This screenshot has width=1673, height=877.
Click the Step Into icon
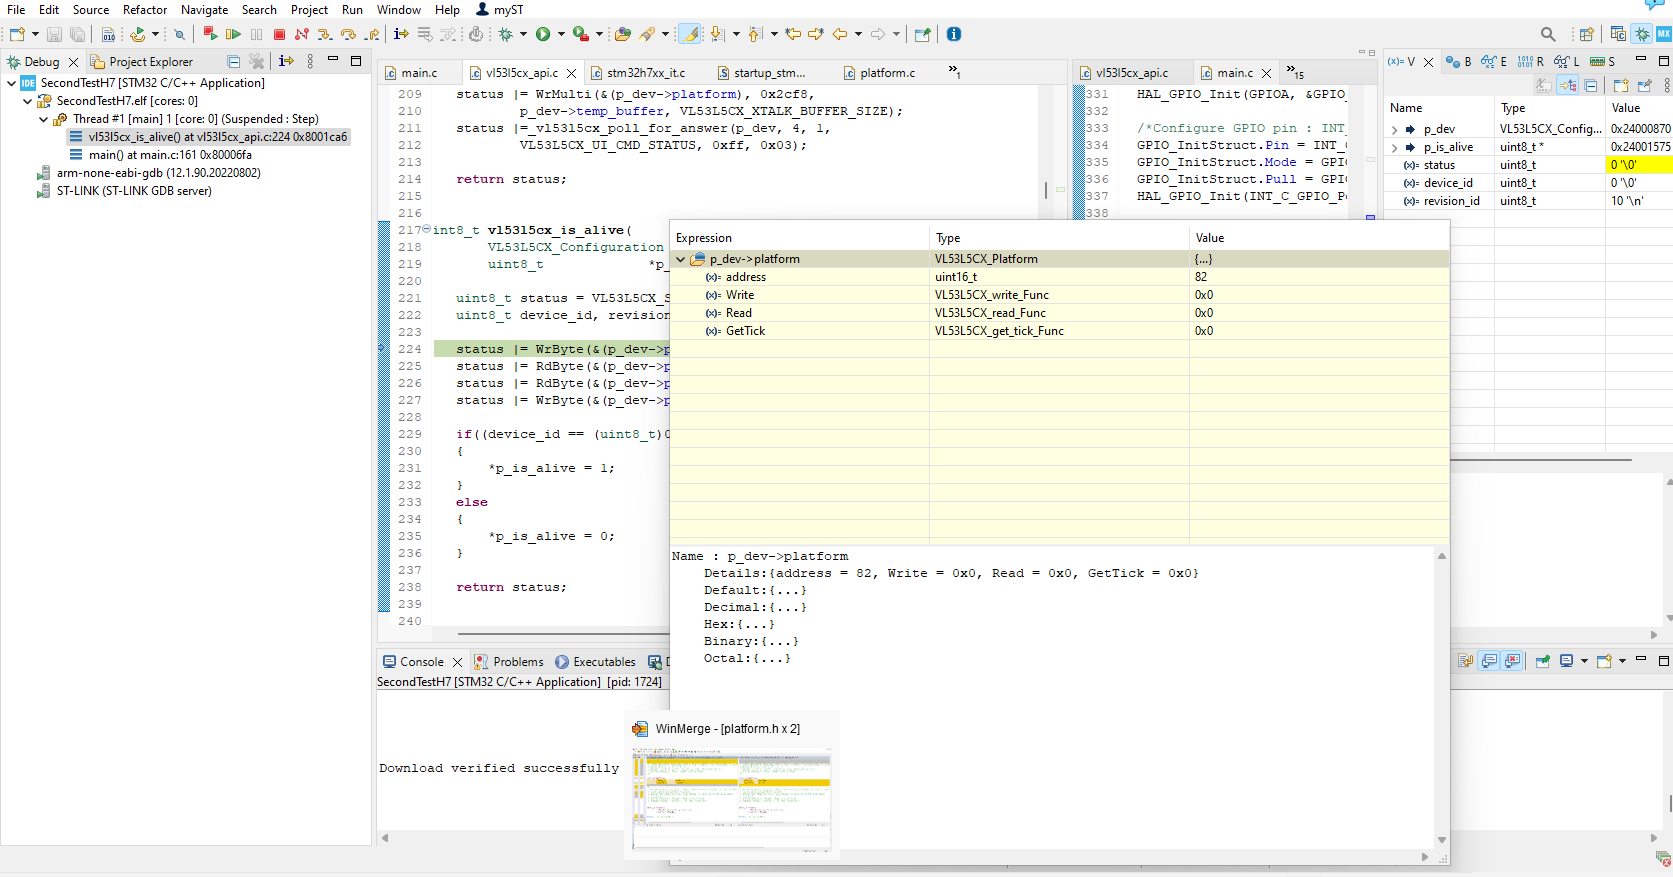pyautogui.click(x=325, y=34)
